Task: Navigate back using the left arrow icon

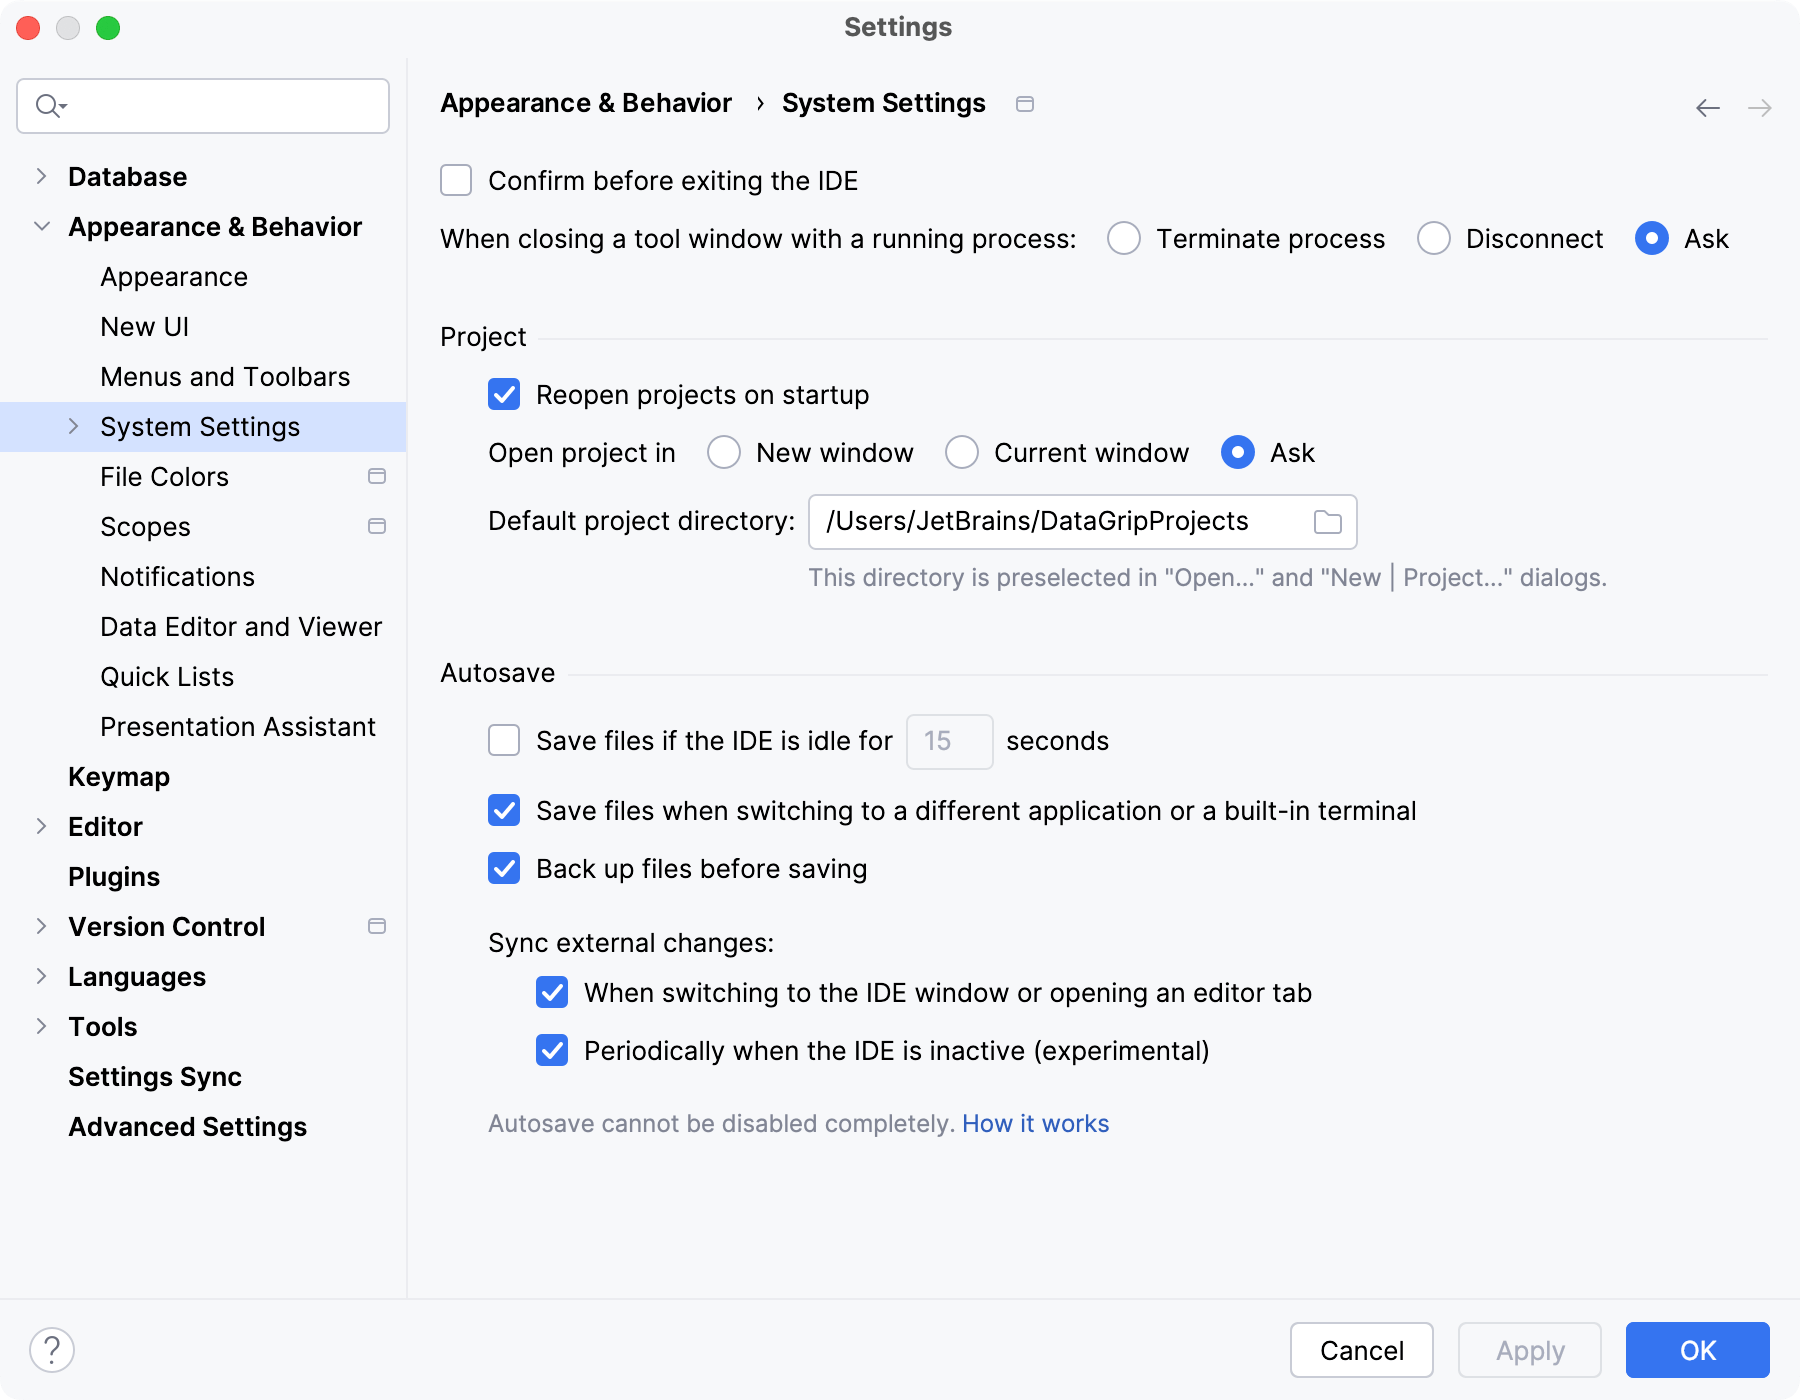Action: pos(1706,107)
